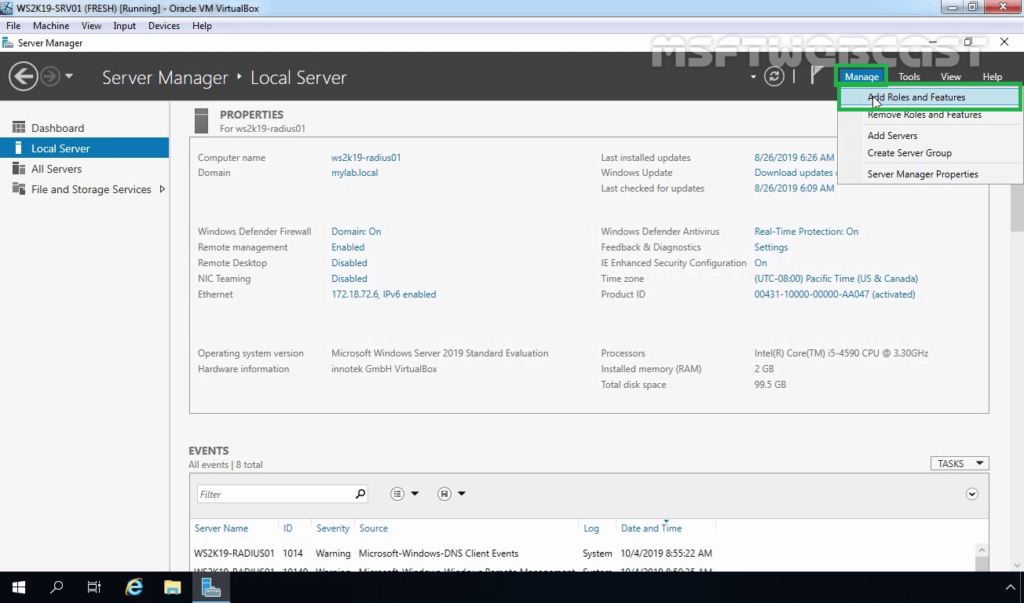Open the Windows Start button
The height and width of the screenshot is (603, 1024).
tap(18, 587)
